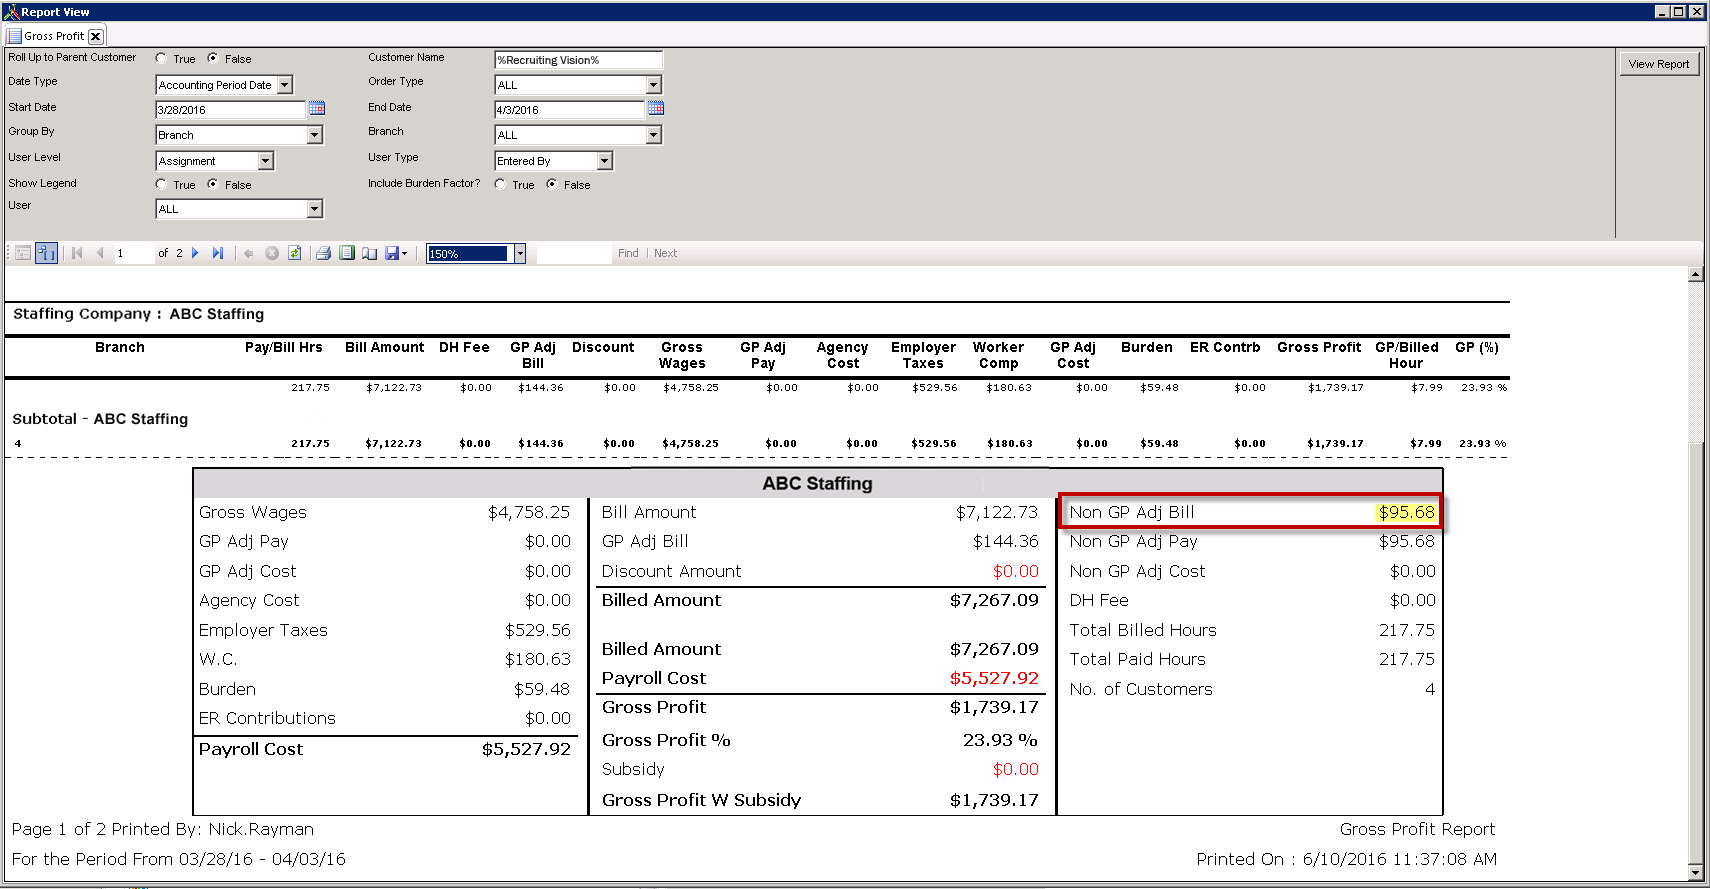
Task: Maximize the Report View window
Action: [x=1679, y=11]
